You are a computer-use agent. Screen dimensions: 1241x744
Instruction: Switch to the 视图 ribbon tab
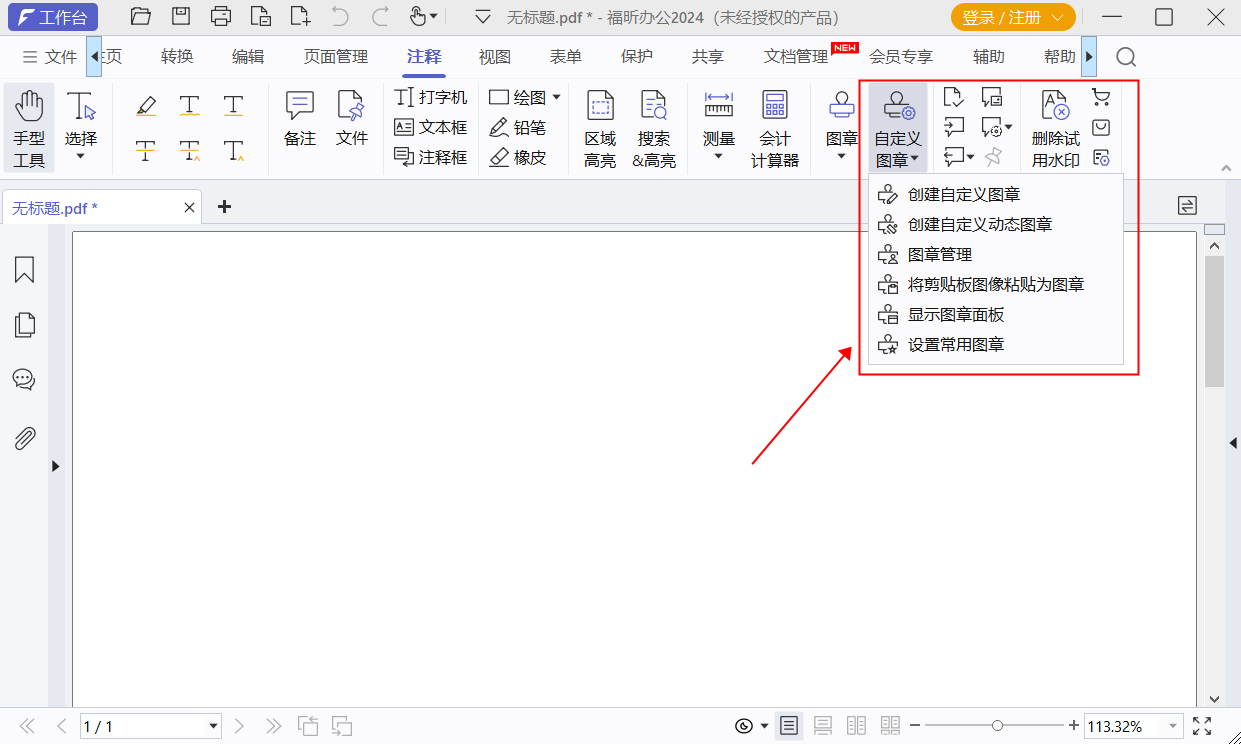click(494, 57)
